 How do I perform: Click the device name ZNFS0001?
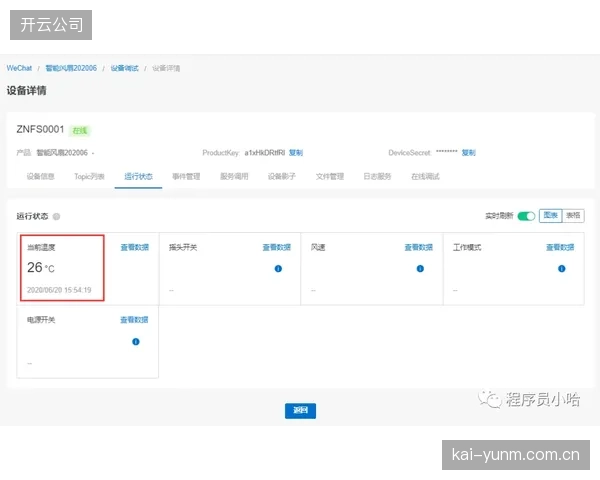[x=40, y=129]
